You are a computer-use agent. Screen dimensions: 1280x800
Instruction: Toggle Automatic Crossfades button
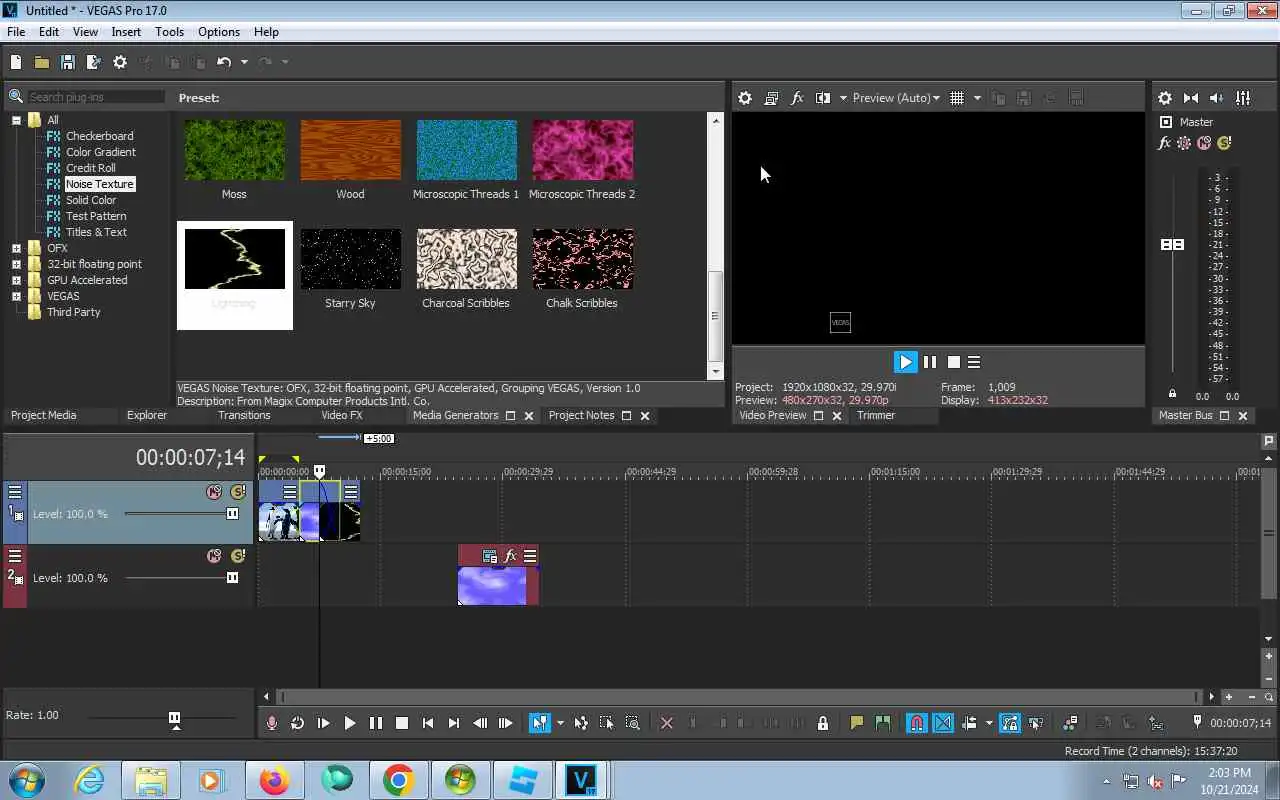[943, 723]
